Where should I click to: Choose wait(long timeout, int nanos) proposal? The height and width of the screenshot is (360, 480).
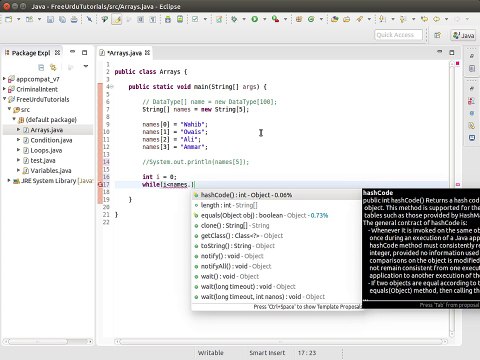tap(276, 297)
